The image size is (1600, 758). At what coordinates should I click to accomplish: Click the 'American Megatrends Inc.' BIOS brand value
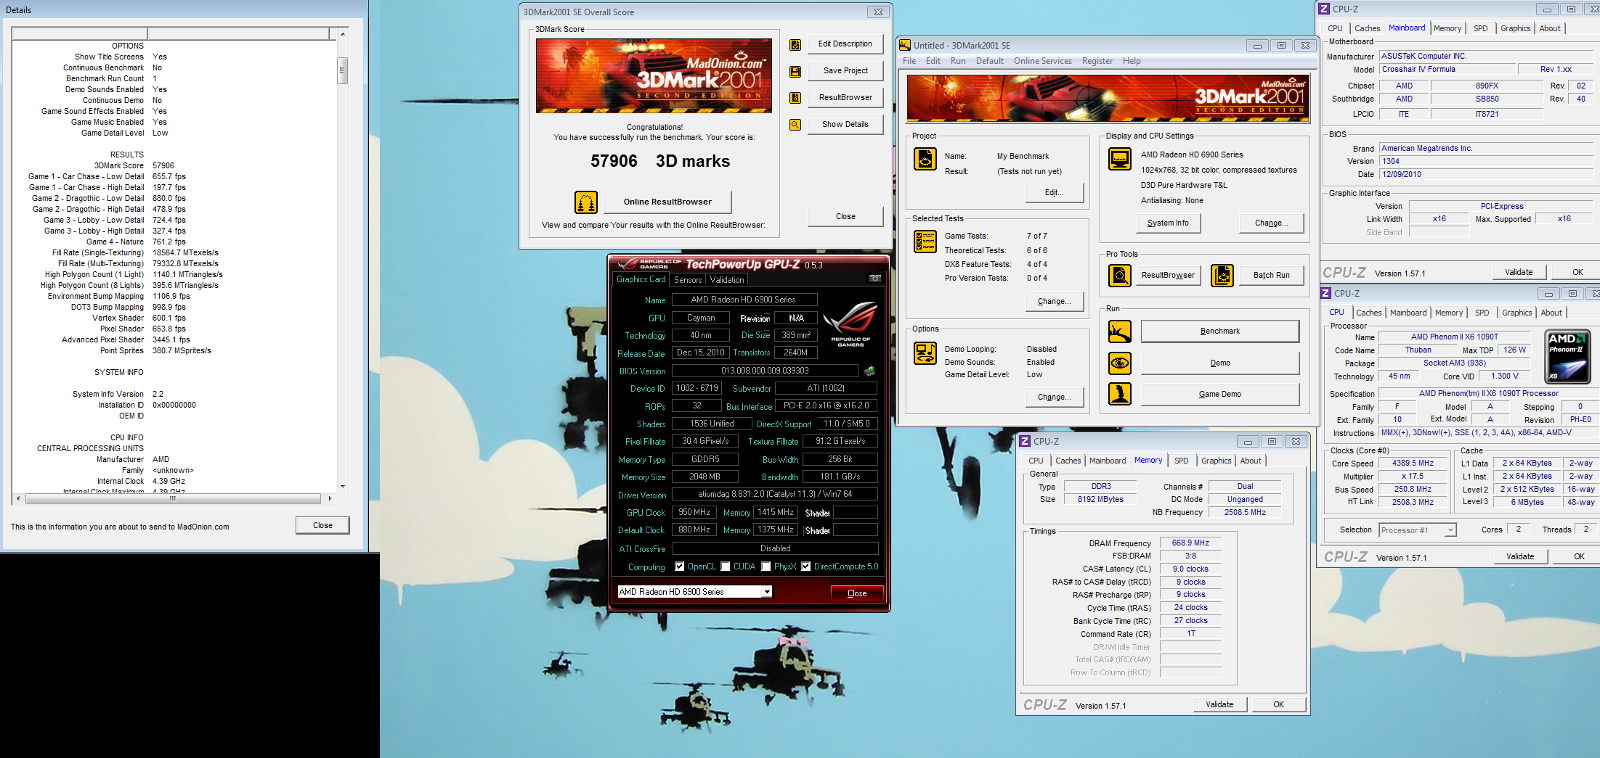pyautogui.click(x=1427, y=148)
